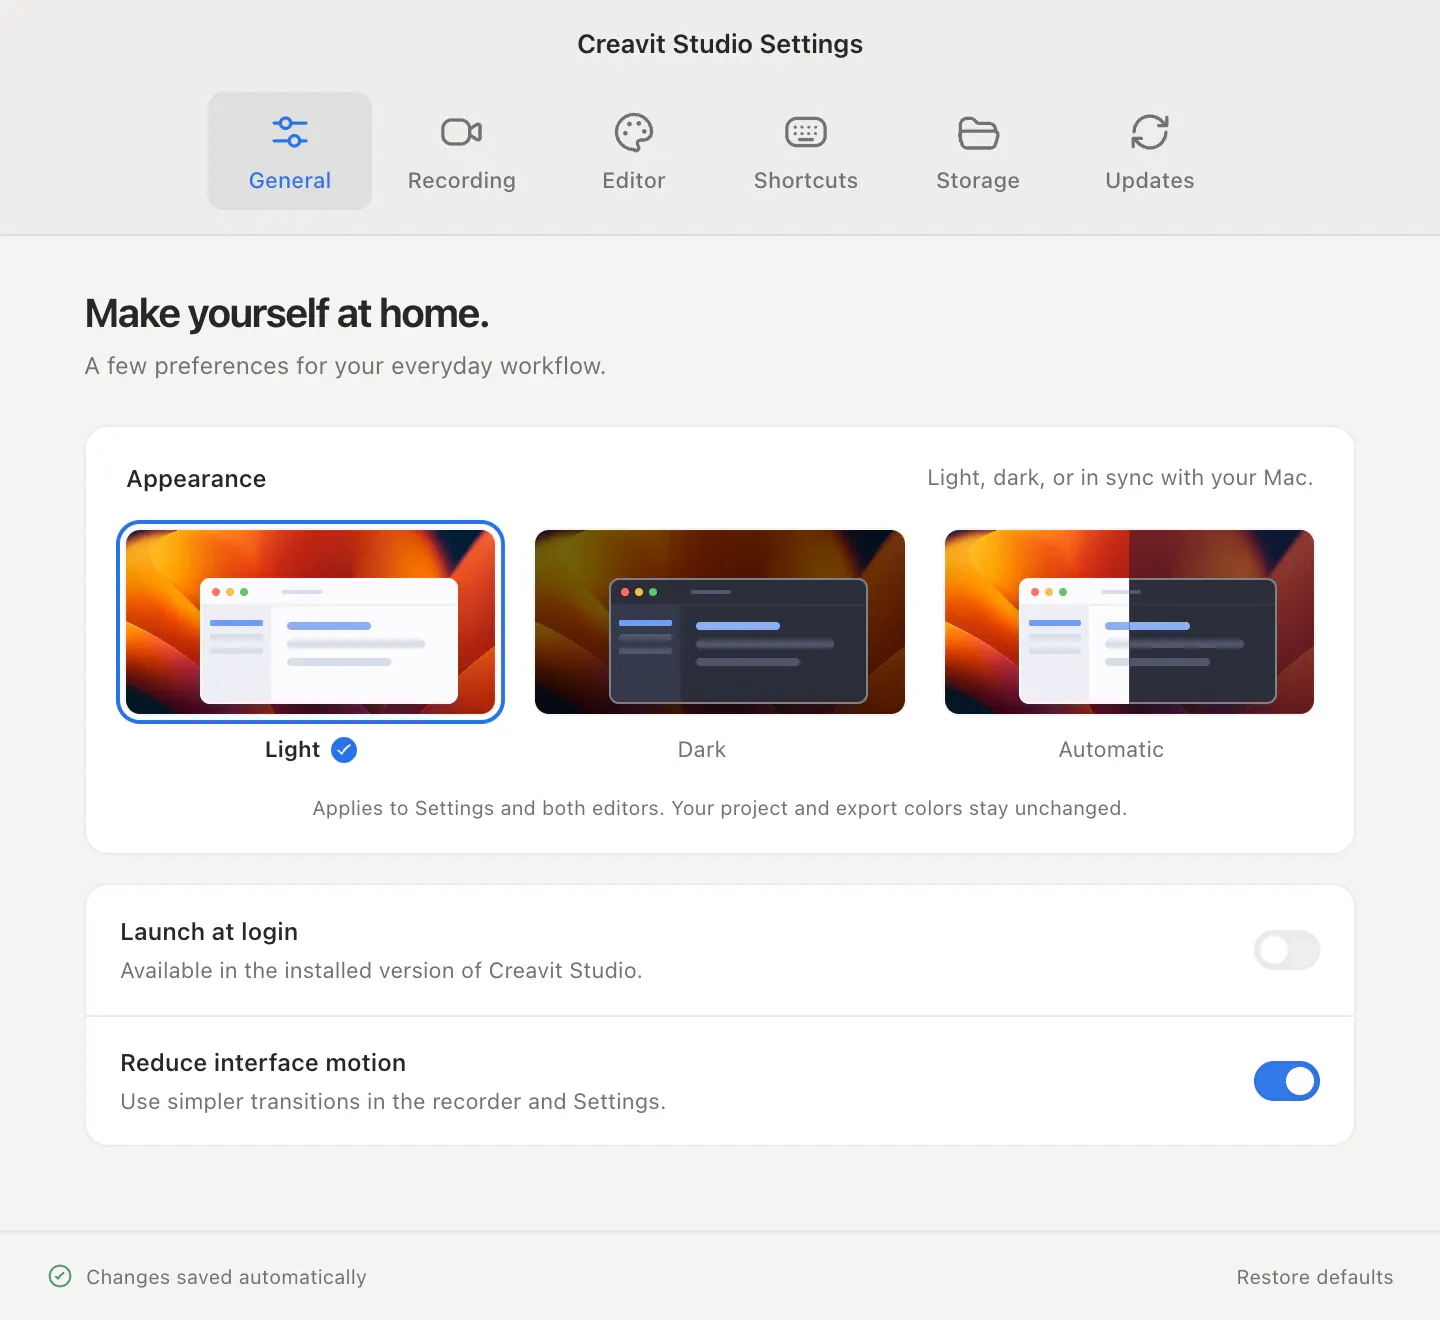1440x1320 pixels.
Task: Open the Shortcuts tab label
Action: (x=806, y=180)
